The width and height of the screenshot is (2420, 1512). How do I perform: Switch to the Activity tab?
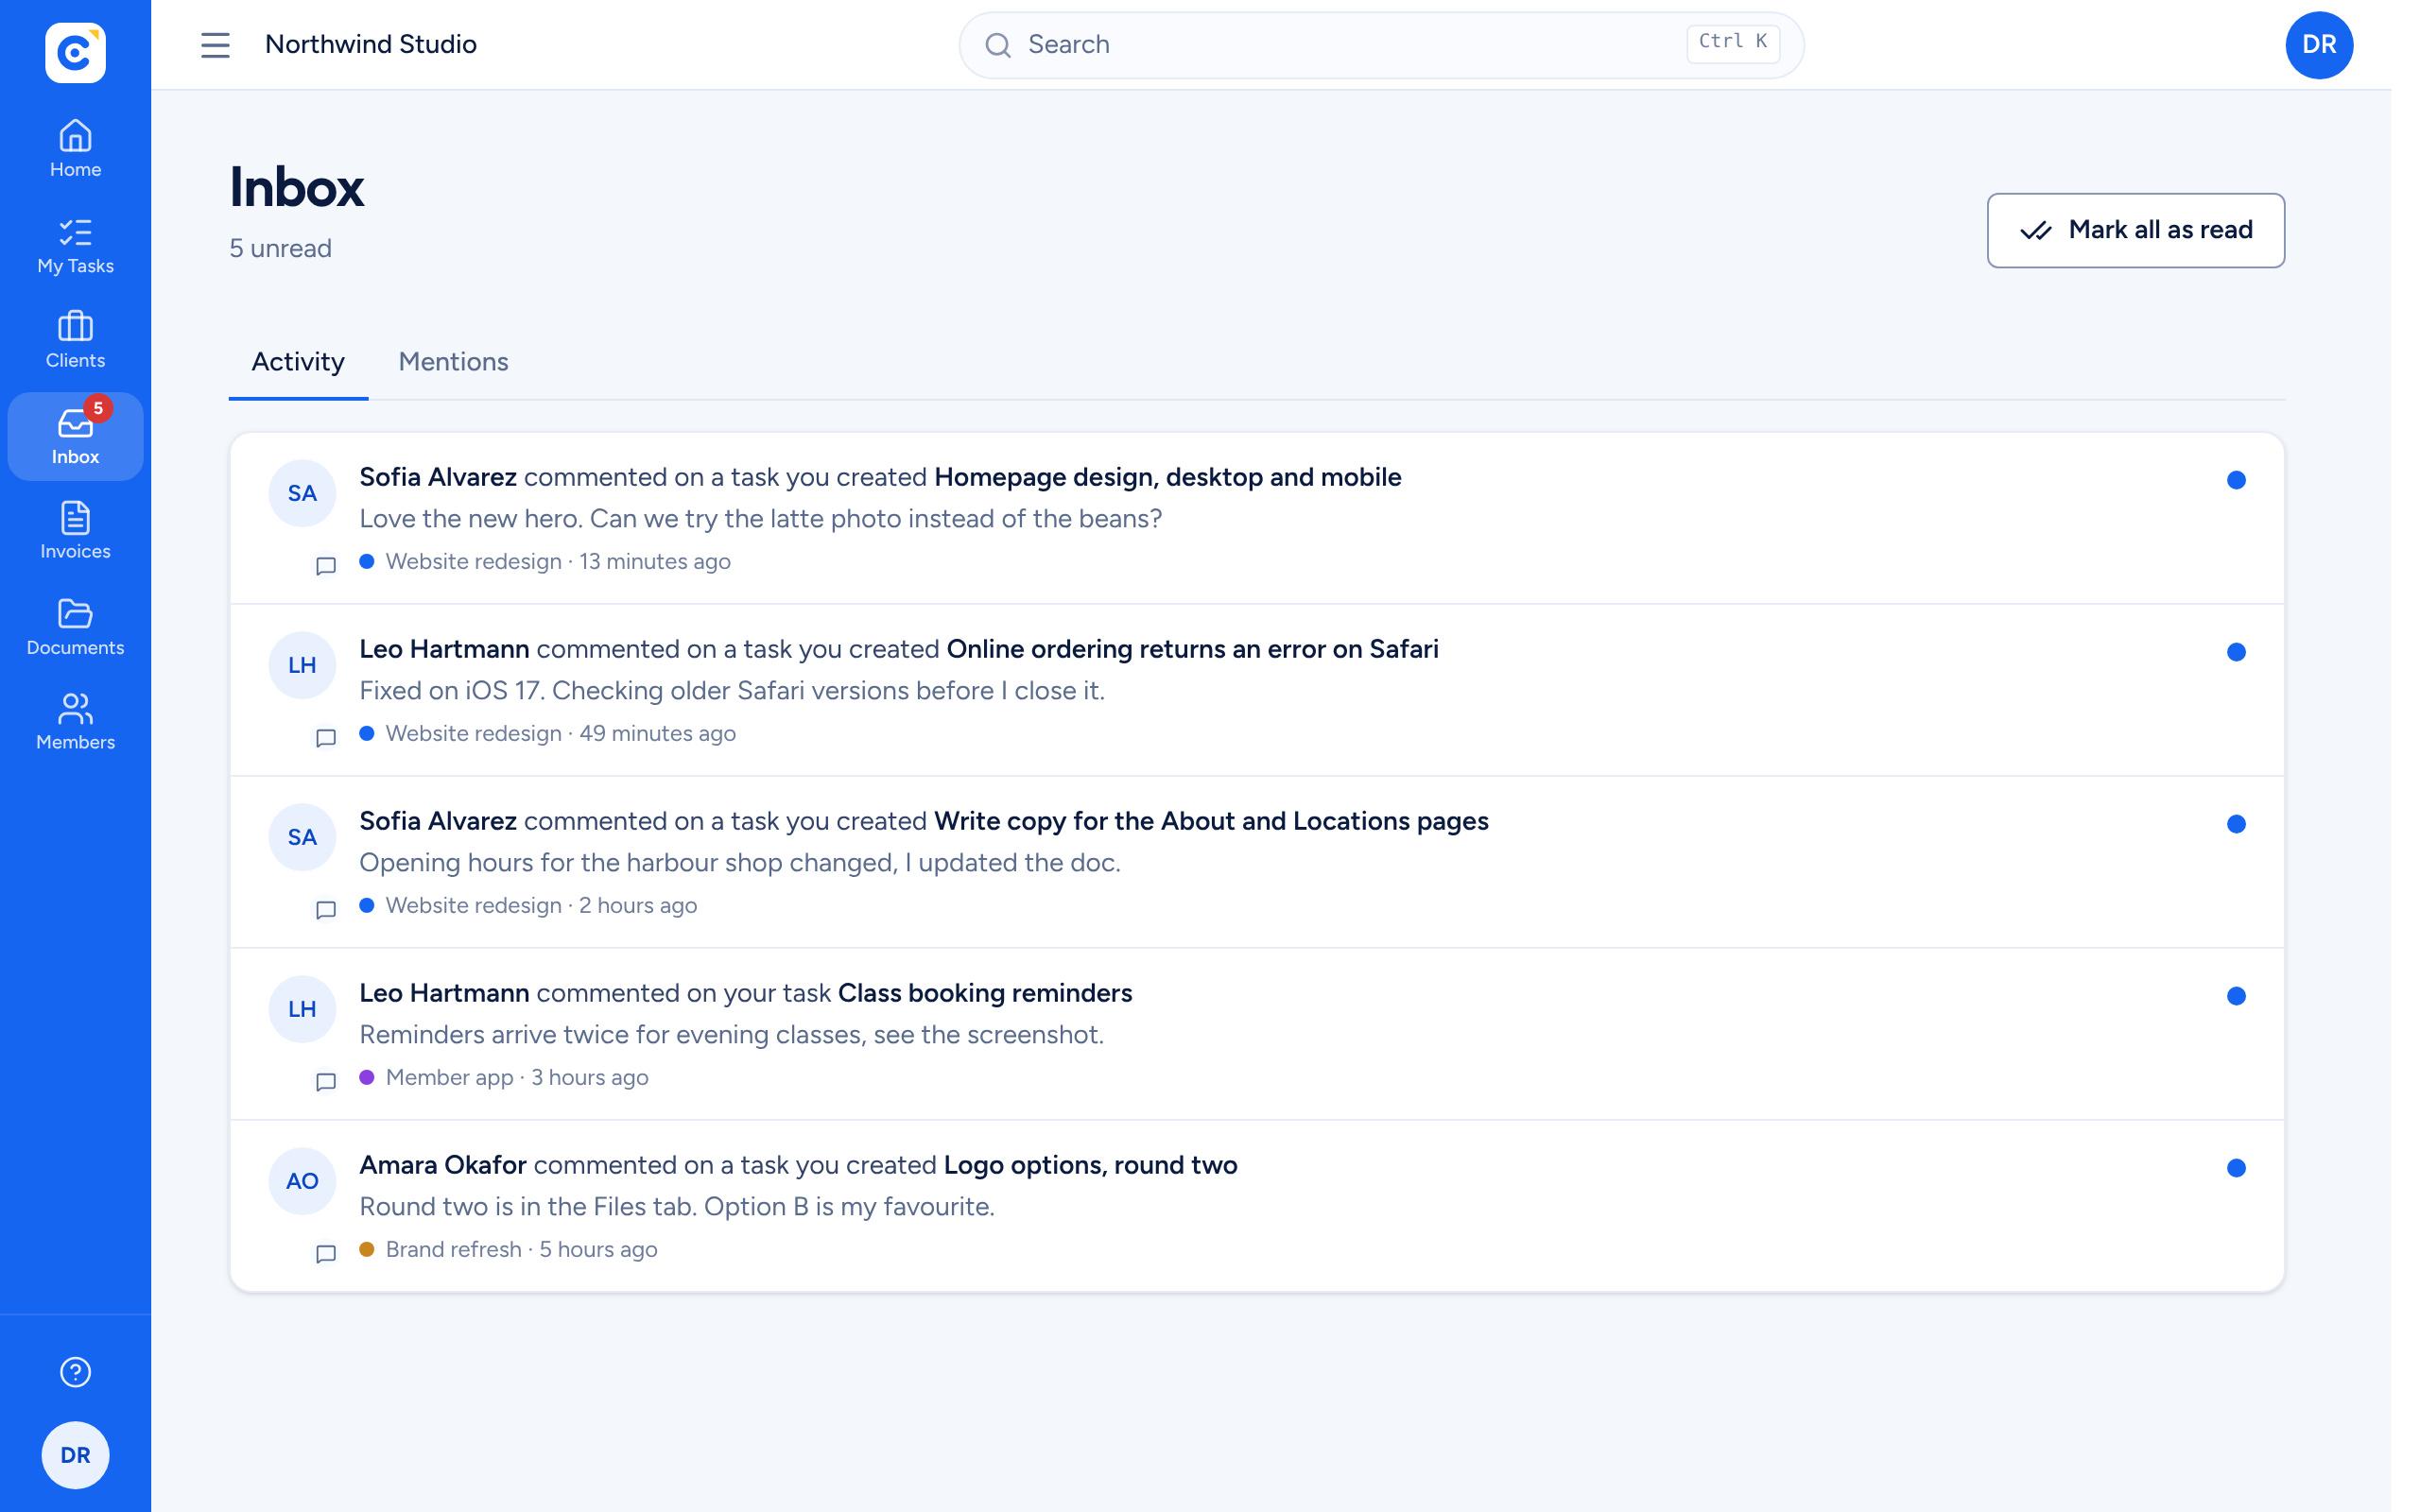tap(298, 362)
